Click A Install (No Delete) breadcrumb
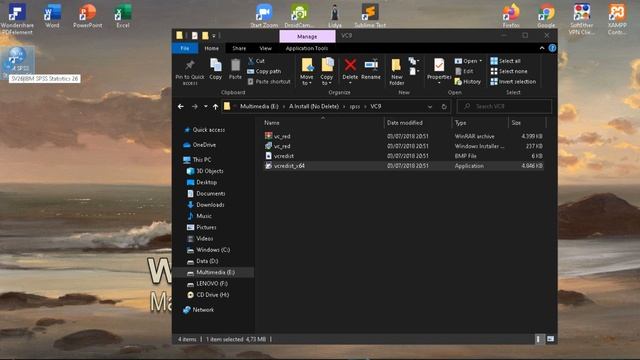 (314, 107)
